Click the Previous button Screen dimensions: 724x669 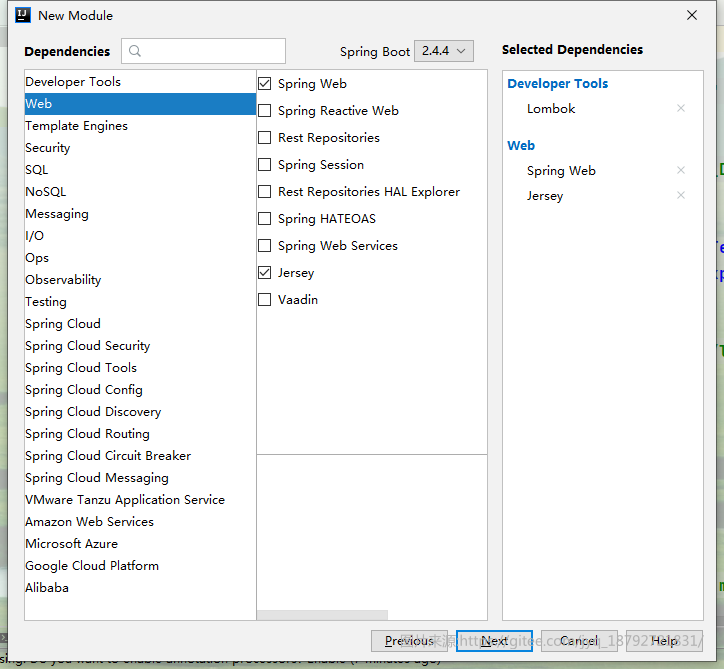click(x=409, y=641)
